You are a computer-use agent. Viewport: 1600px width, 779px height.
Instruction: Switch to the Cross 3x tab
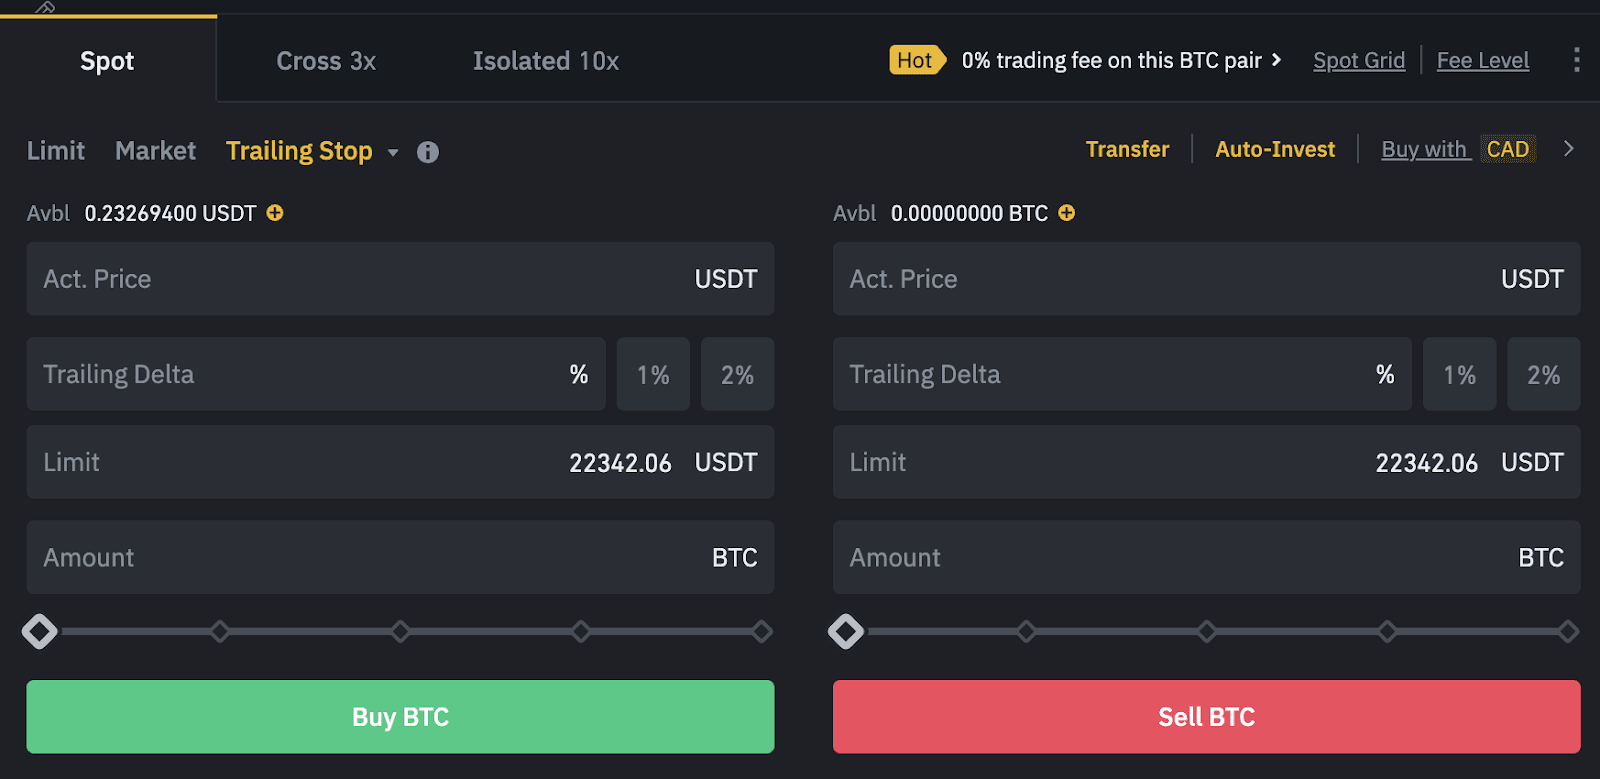click(x=326, y=61)
